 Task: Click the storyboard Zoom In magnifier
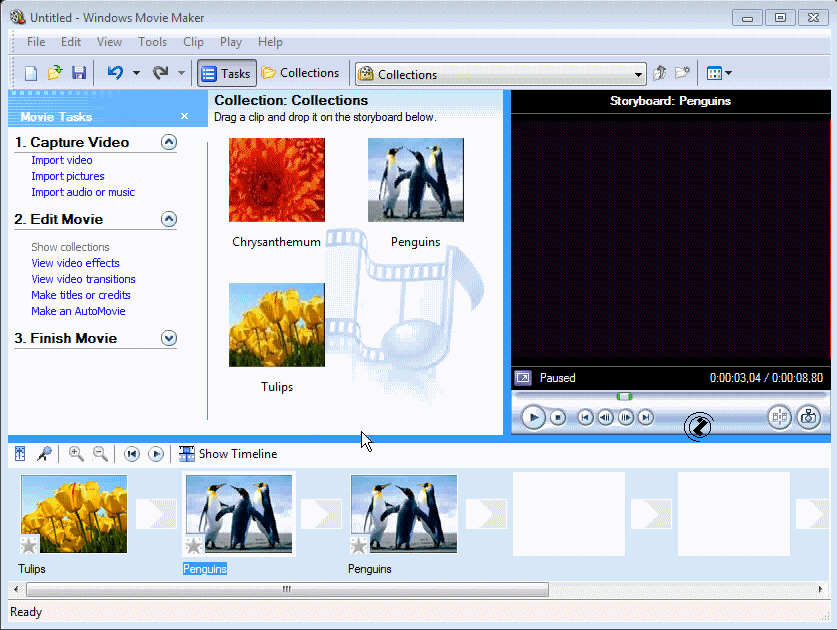pos(76,454)
